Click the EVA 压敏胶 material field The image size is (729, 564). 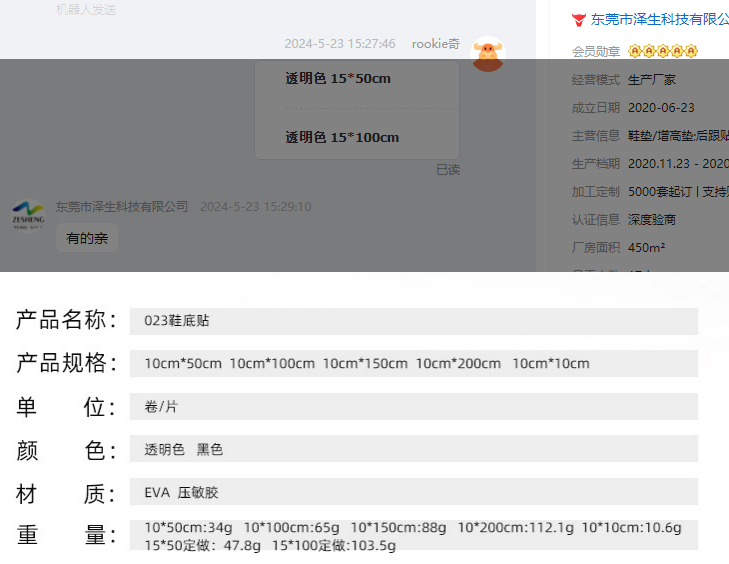tap(181, 493)
